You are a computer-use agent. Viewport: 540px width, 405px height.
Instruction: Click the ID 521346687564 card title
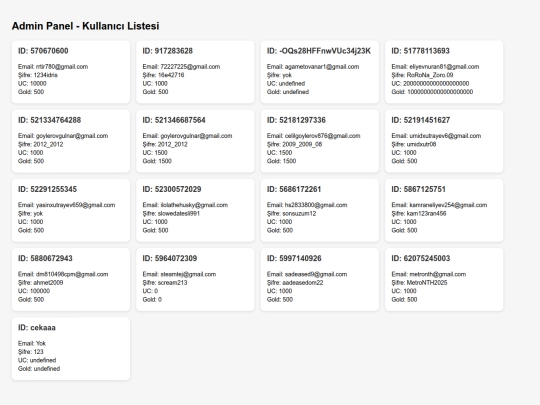174,120
